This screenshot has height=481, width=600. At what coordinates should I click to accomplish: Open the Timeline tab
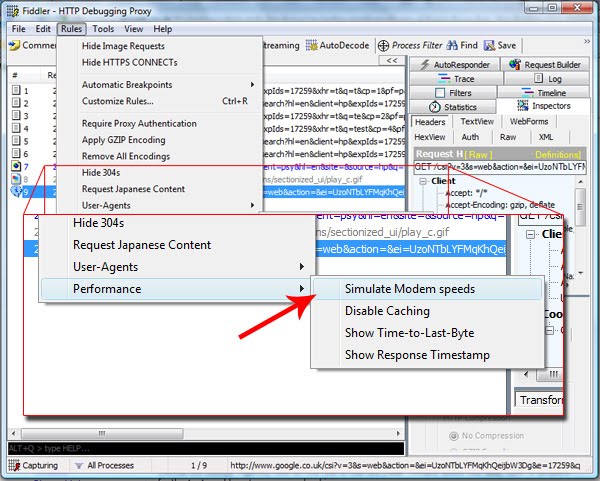coord(543,93)
